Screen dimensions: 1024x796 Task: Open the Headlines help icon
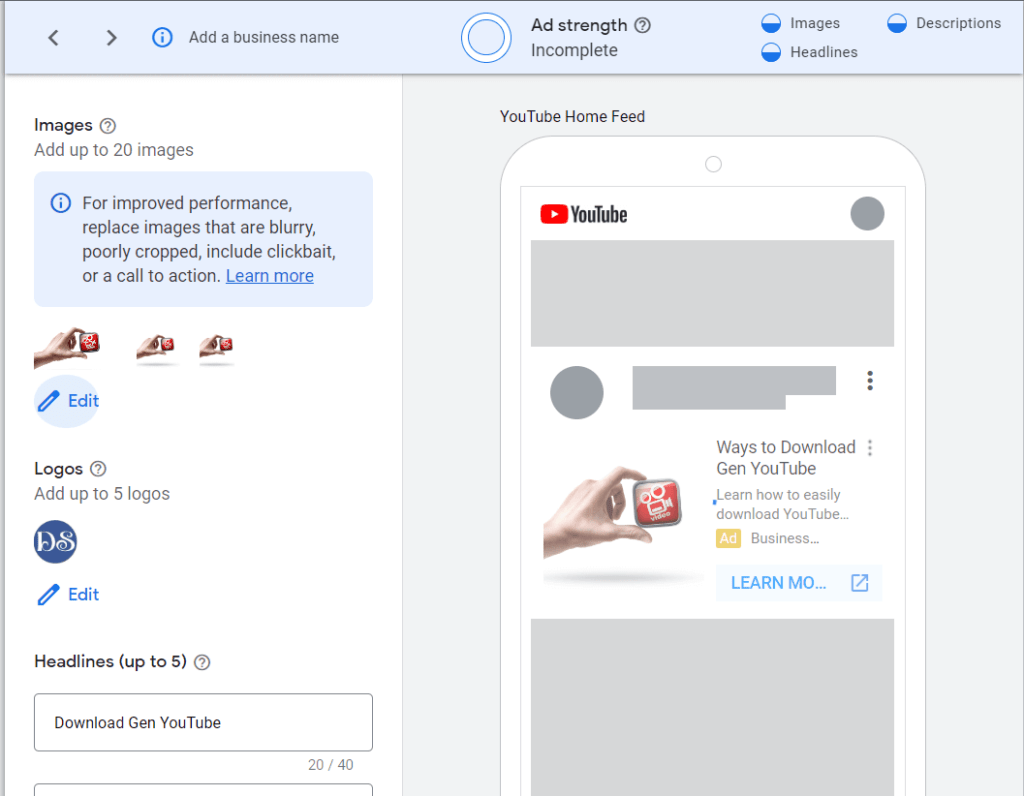(x=202, y=662)
